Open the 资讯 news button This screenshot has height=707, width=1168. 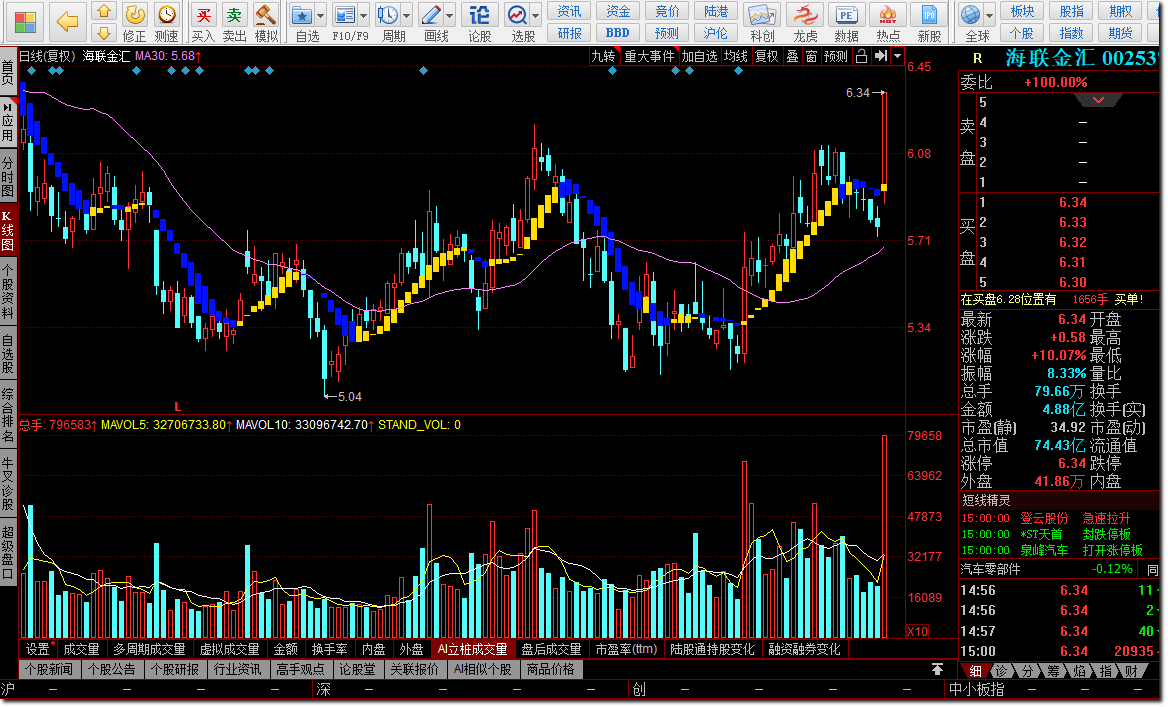569,11
